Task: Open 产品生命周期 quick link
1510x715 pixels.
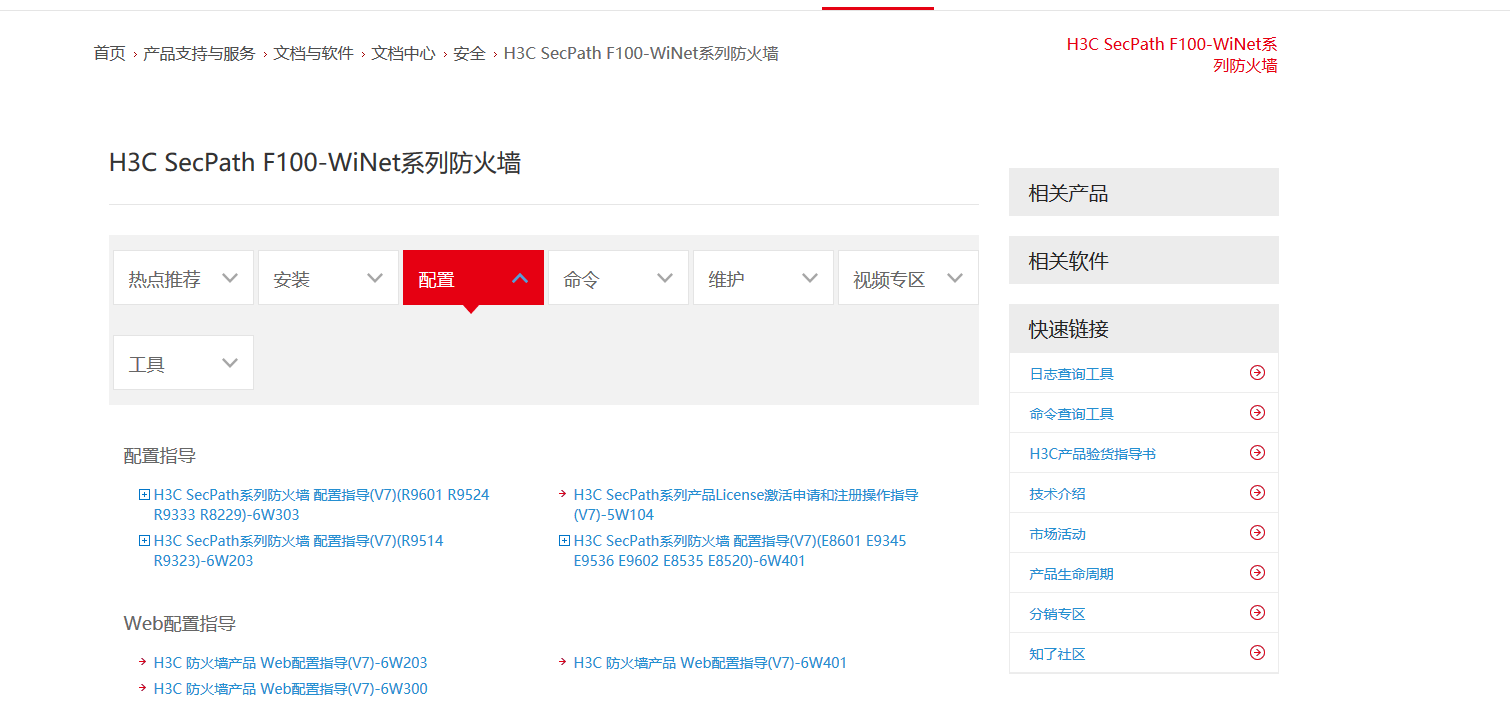Action: [1071, 574]
